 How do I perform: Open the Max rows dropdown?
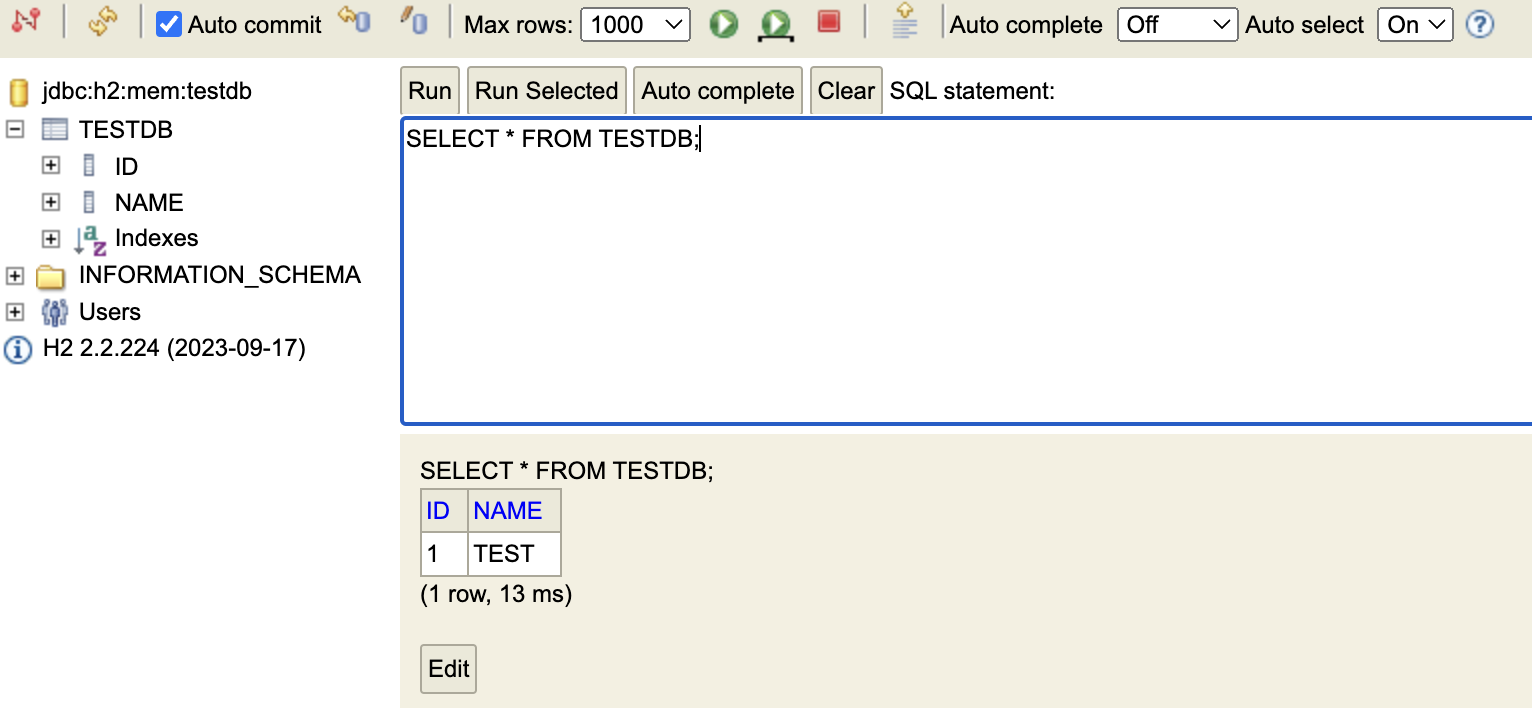(x=635, y=24)
